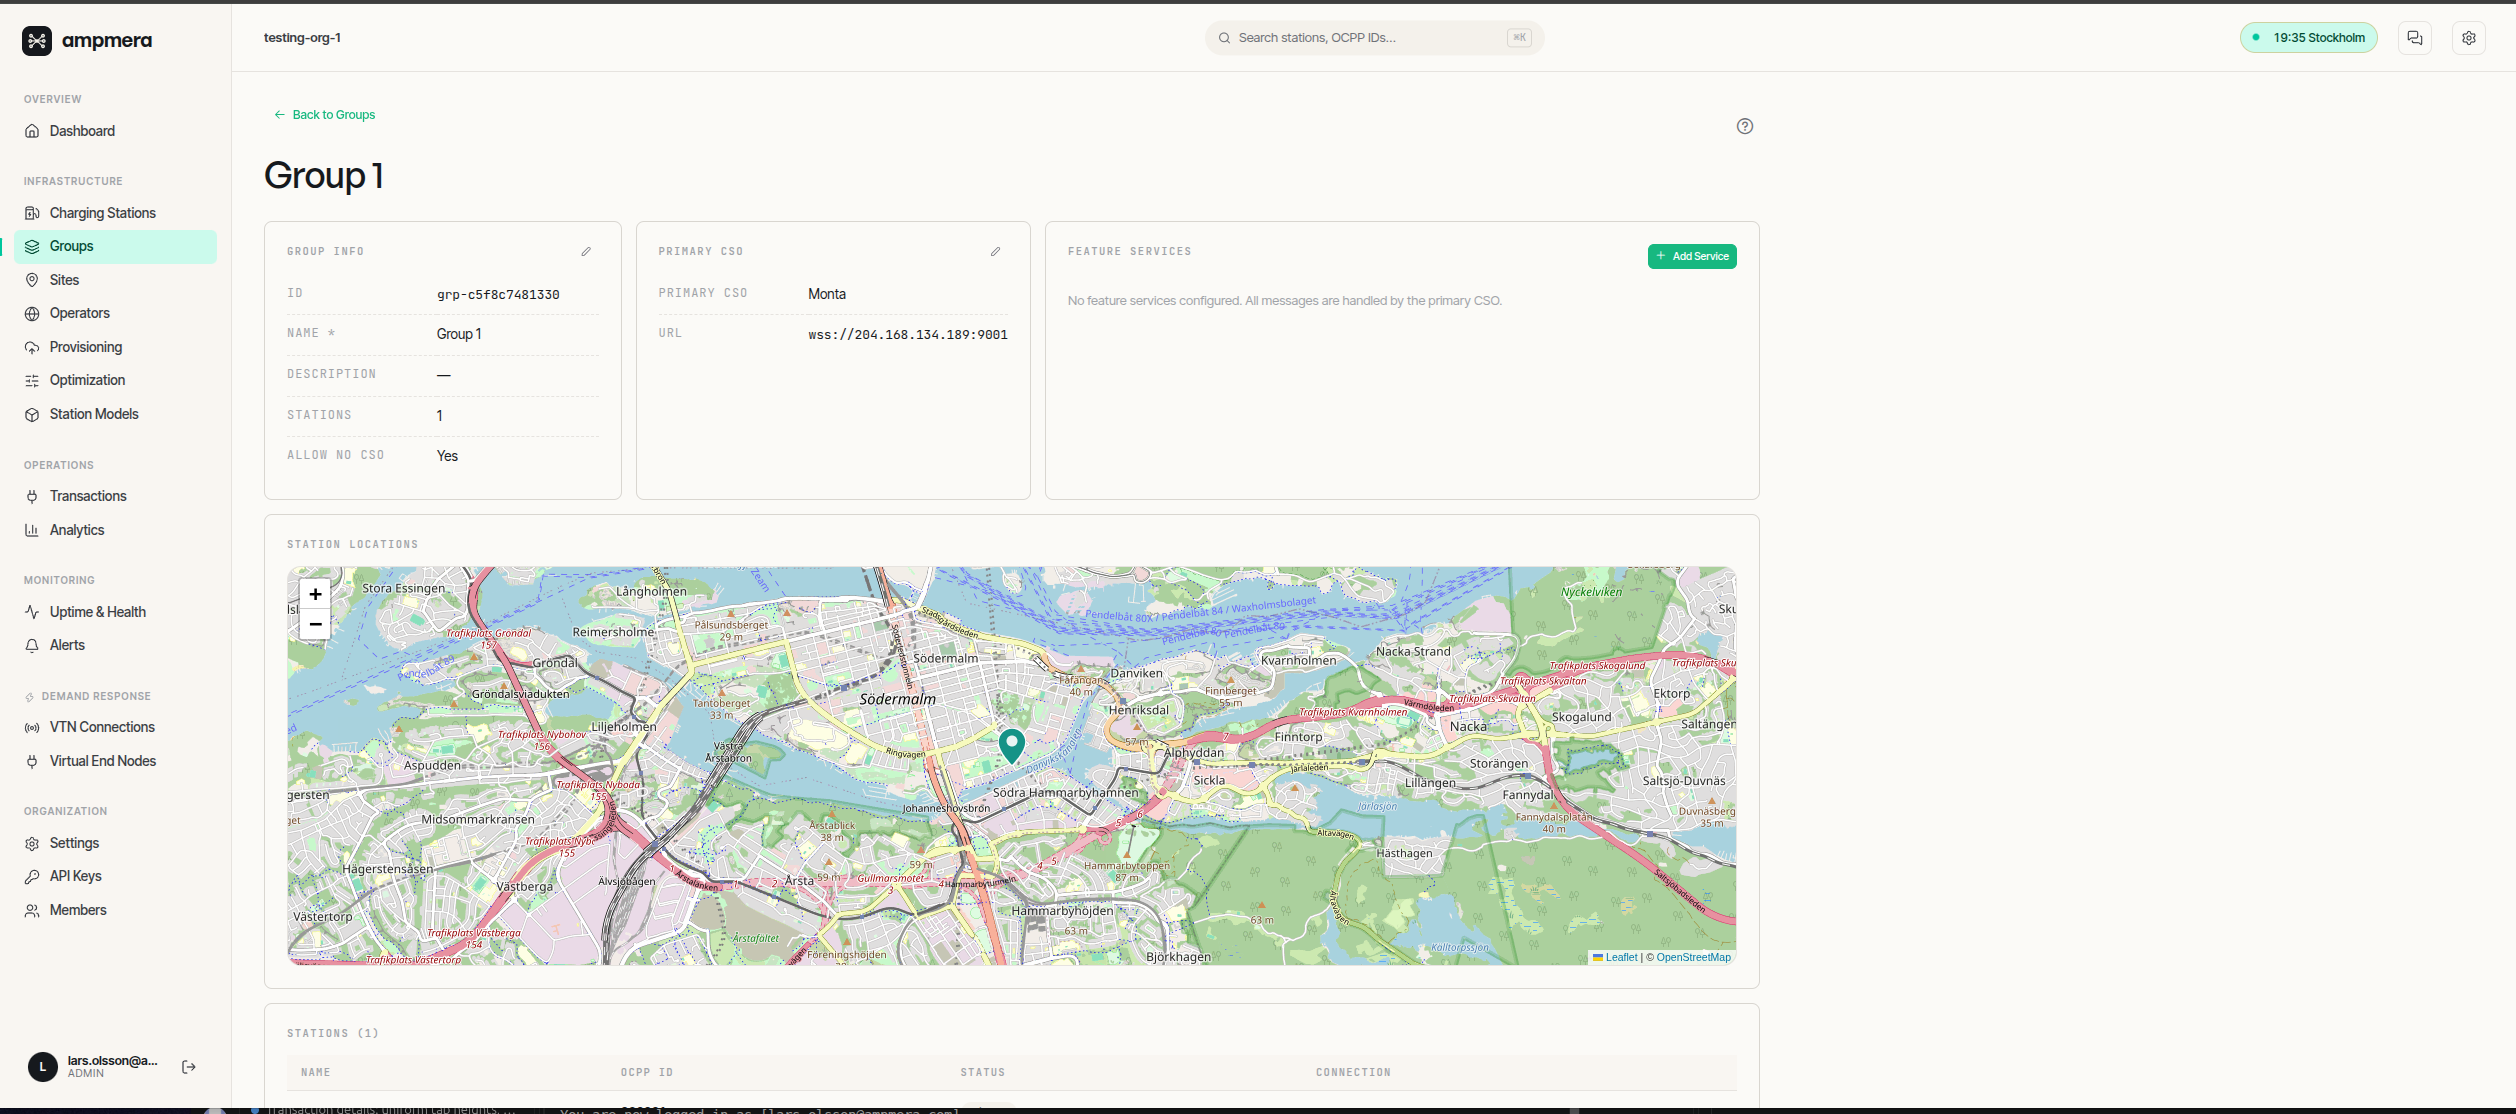2516x1114 pixels.
Task: Go to Charging Stations
Action: [102, 213]
